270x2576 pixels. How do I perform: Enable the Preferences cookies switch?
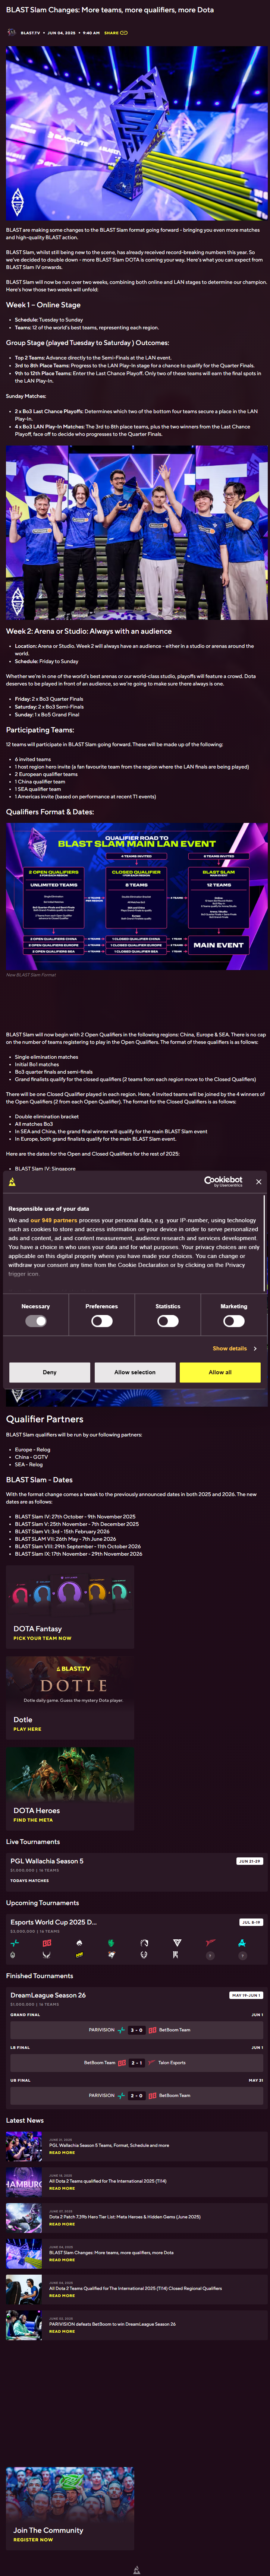click(x=101, y=1321)
